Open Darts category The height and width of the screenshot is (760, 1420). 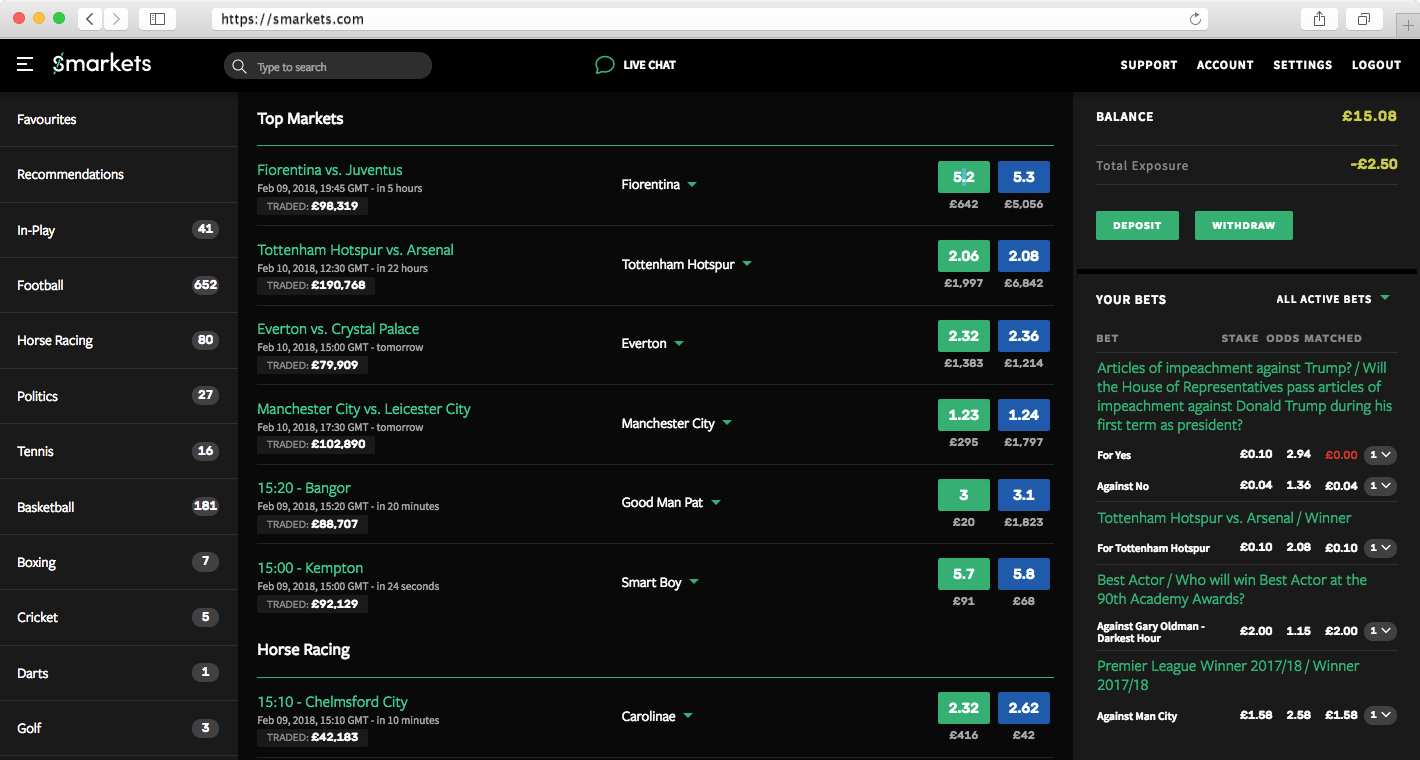coord(119,673)
